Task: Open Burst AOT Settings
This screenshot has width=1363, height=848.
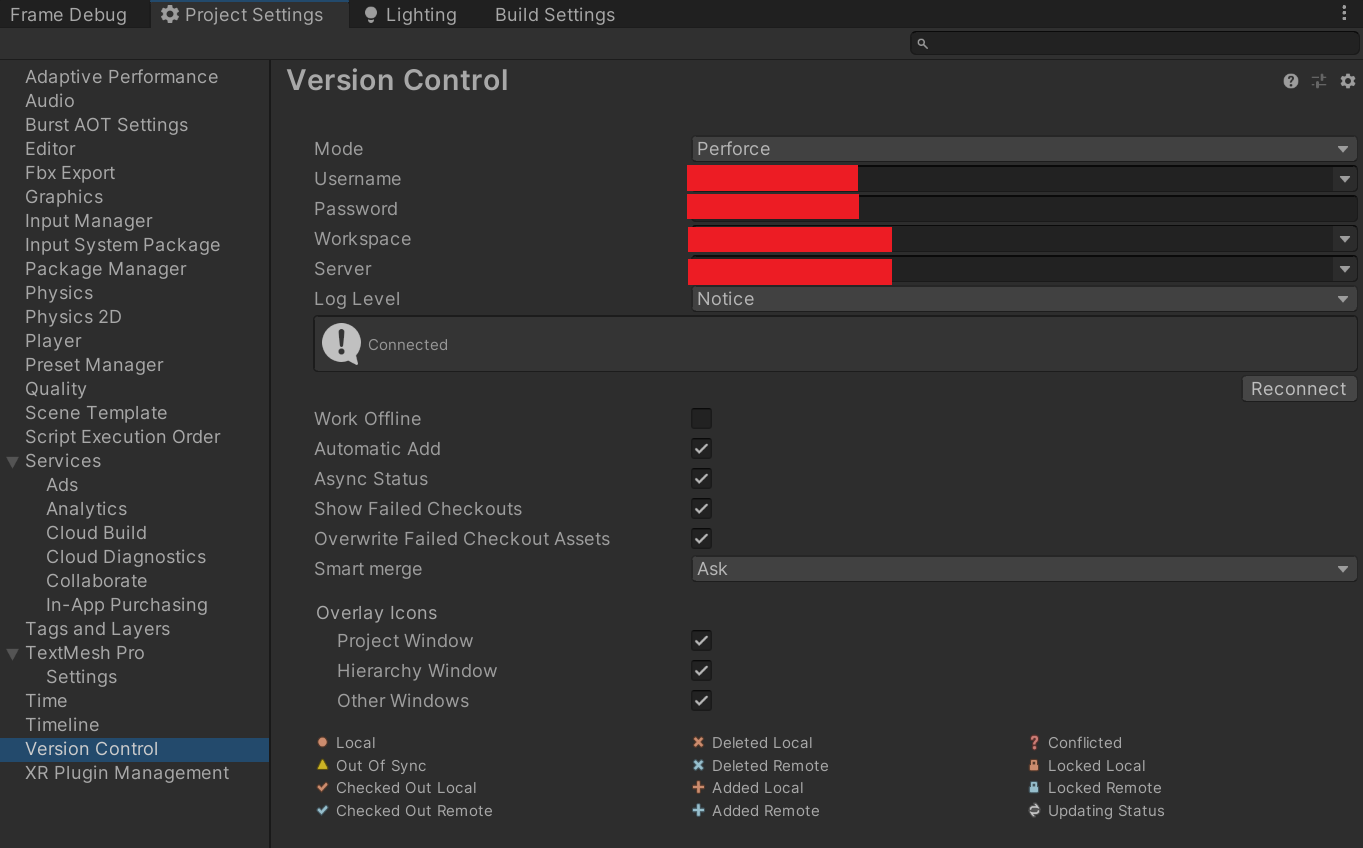Action: pos(106,125)
